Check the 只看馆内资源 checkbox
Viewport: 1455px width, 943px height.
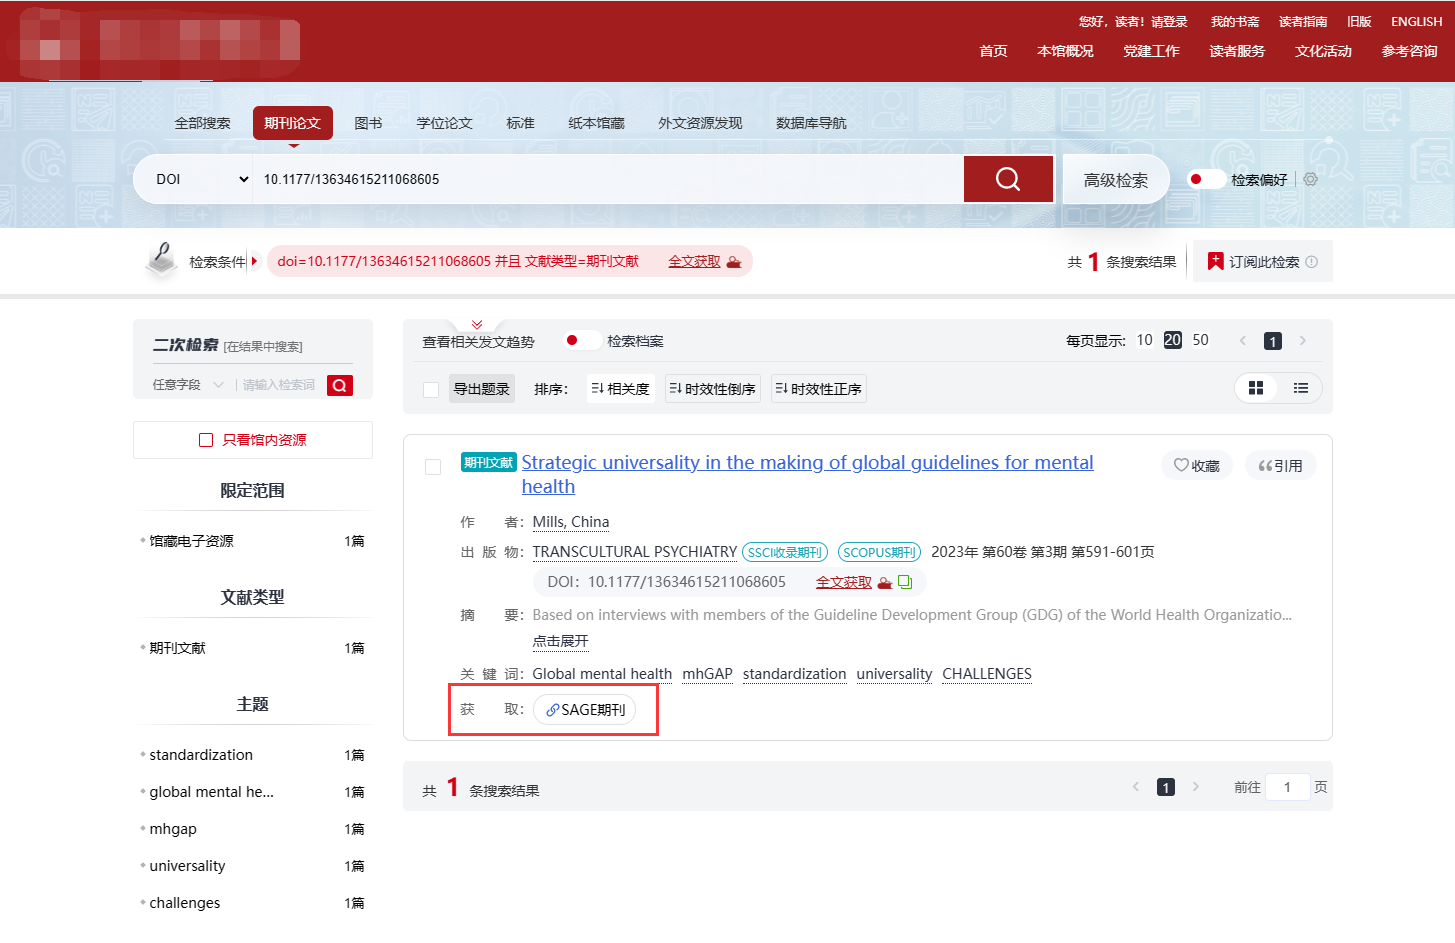pos(206,440)
